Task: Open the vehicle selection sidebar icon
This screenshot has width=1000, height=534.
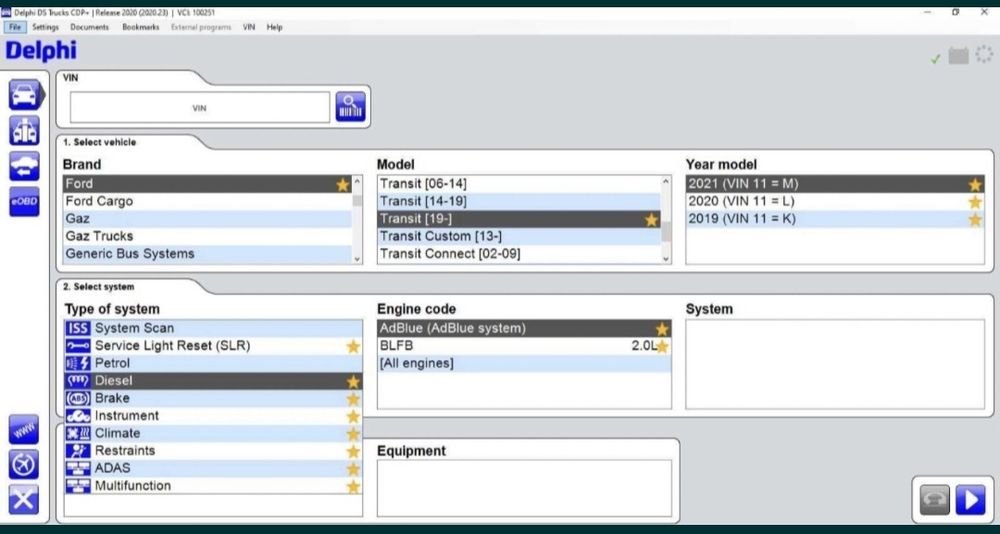Action: (25, 94)
